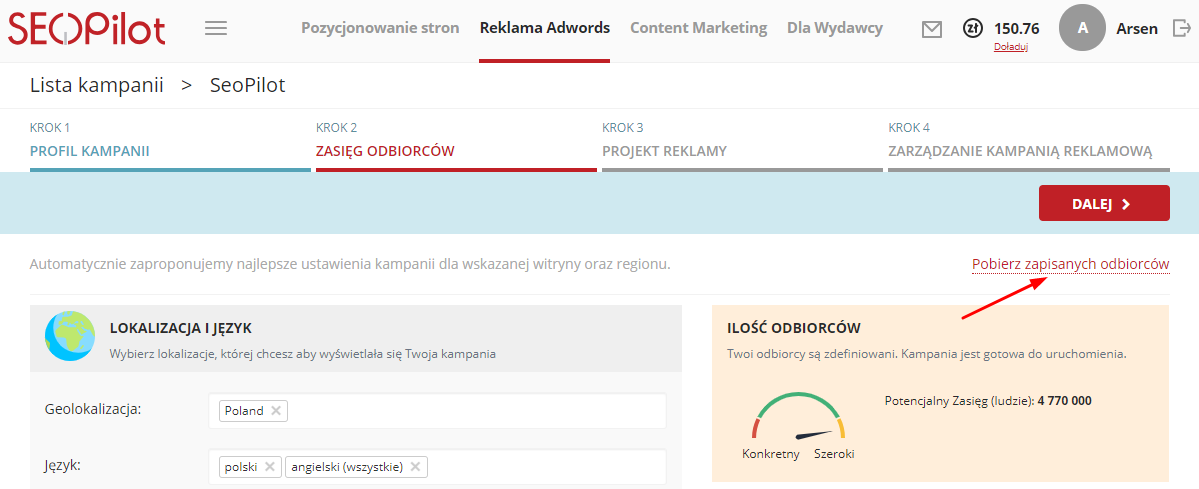Click the user avatar circle 'A'

tap(1082, 29)
